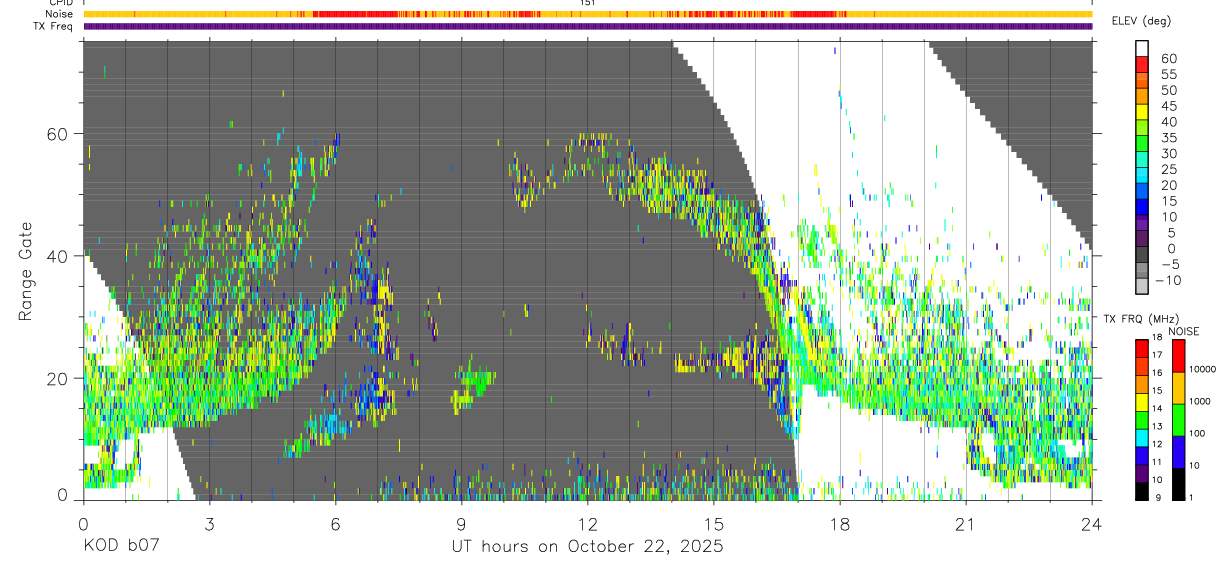
Task: Click hour 24 on the UT time axis
Action: click(x=1092, y=523)
